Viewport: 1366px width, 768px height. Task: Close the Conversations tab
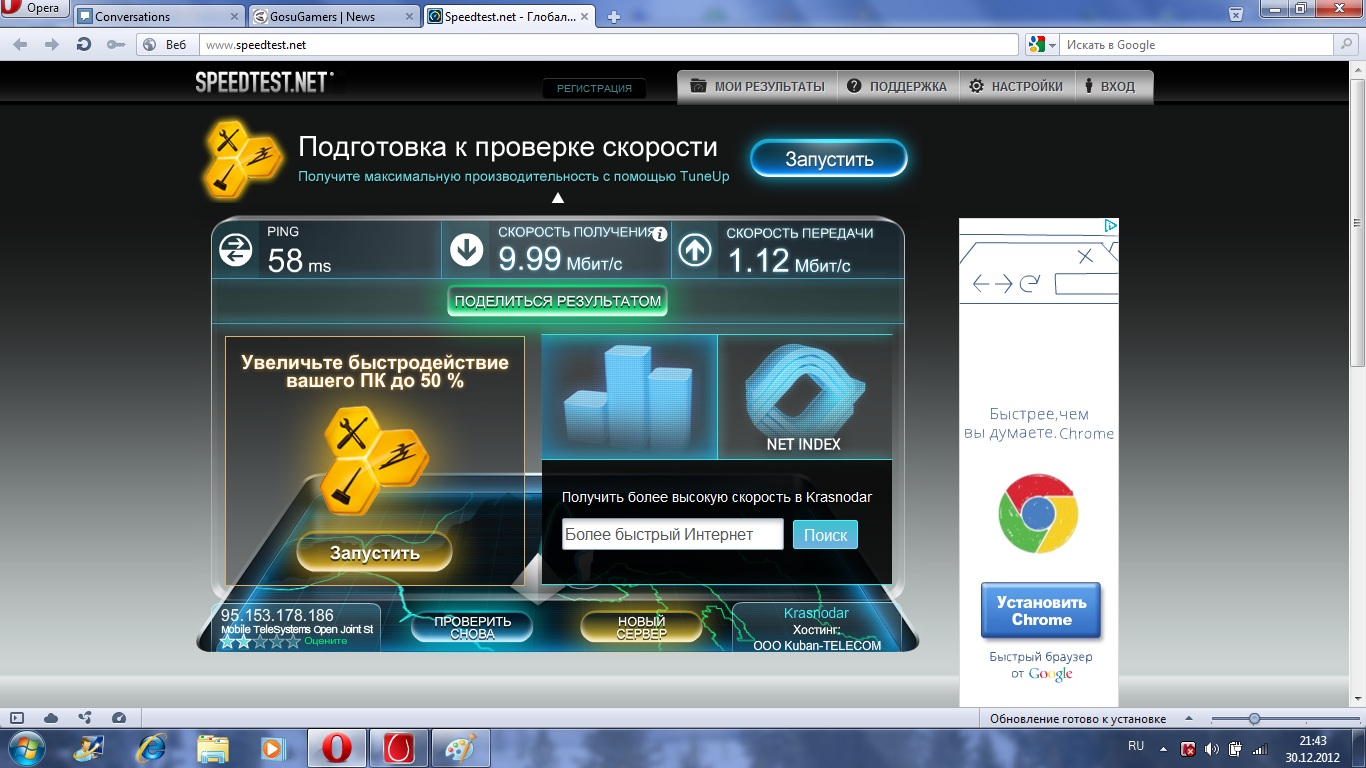click(x=235, y=17)
